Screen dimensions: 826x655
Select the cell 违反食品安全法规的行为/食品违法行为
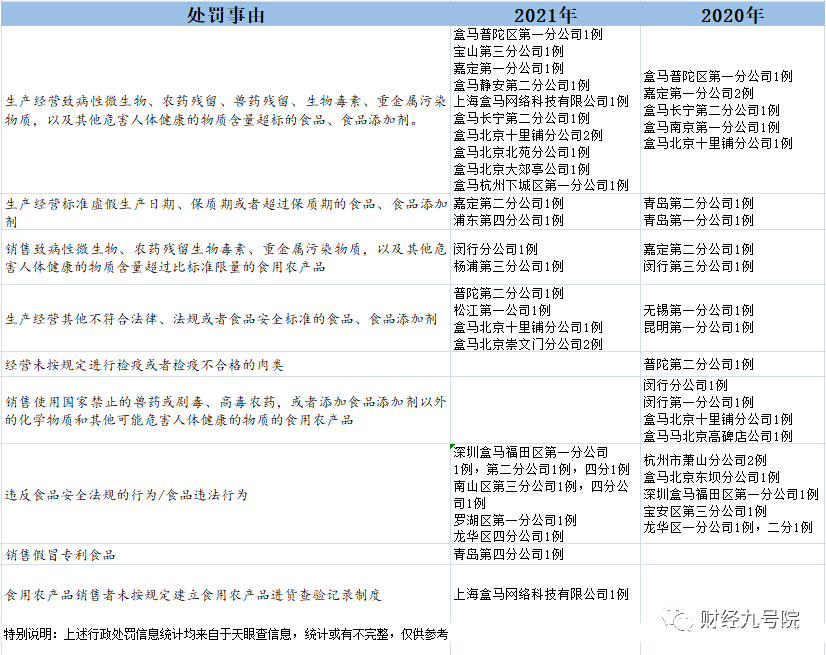point(225,494)
